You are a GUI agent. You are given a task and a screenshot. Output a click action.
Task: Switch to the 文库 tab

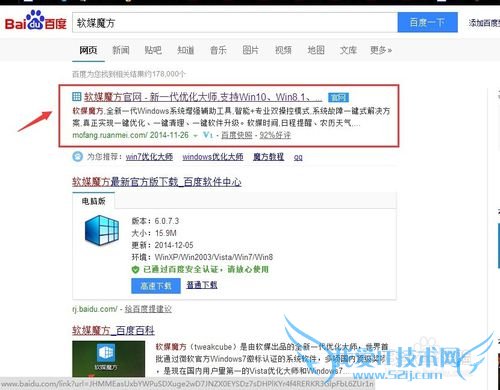[348, 50]
